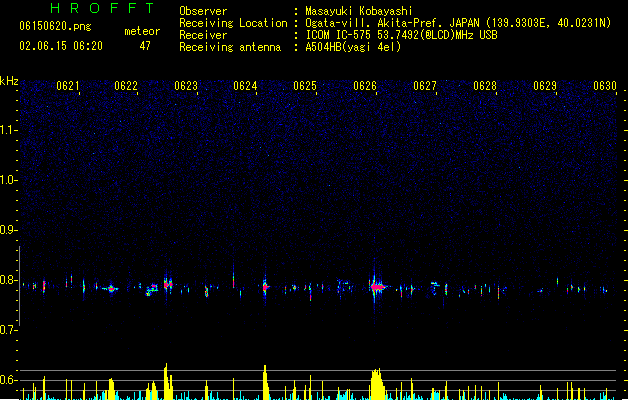The height and width of the screenshot is (400, 629).
Task: Click the 0623 time marker
Action: click(186, 86)
